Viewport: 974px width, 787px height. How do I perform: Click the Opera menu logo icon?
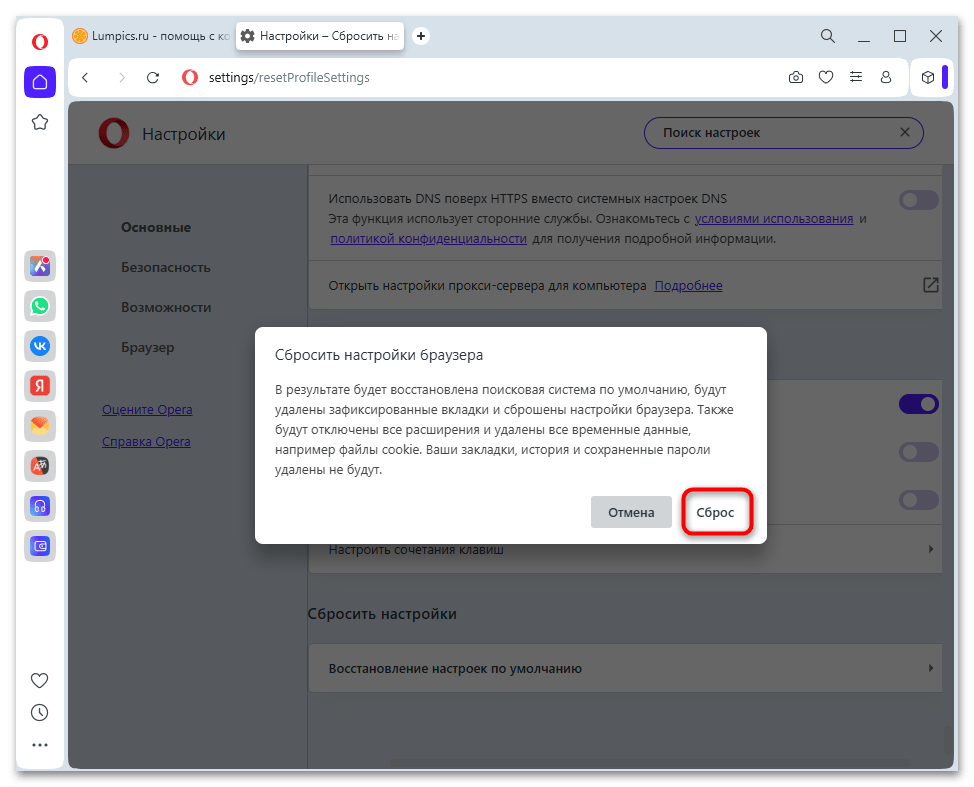pos(40,42)
